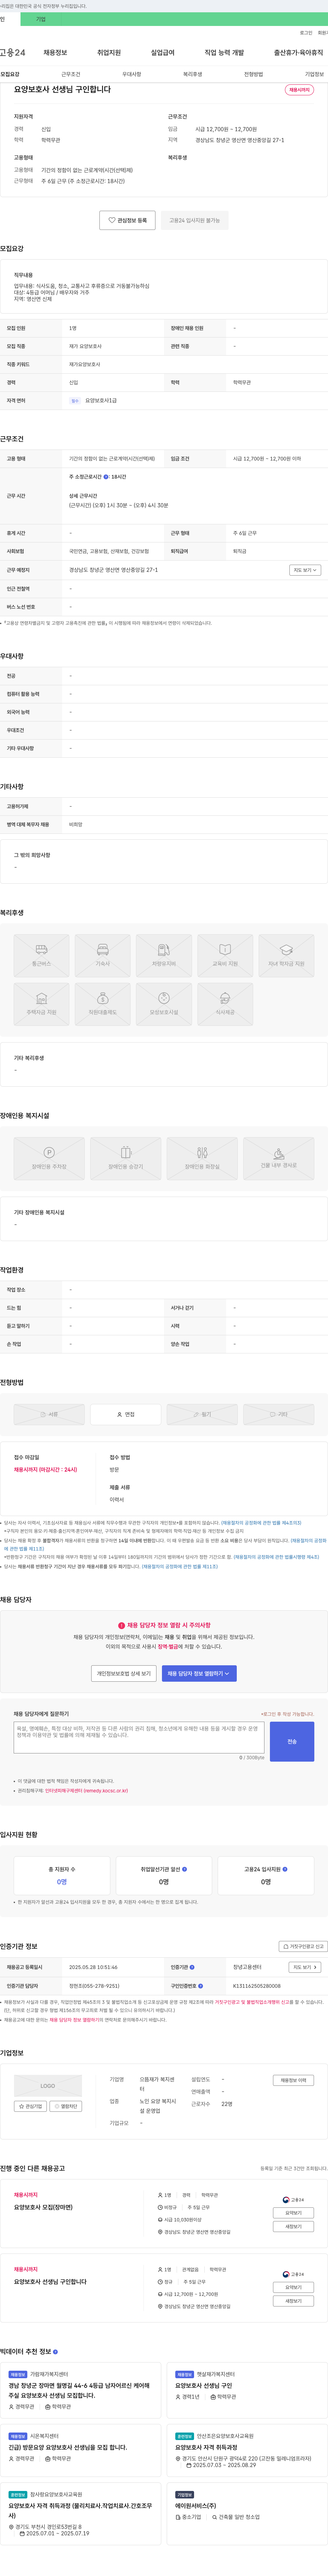The height and width of the screenshot is (2576, 328).
Task: Select the 식사제공 welfare icon
Action: (225, 1004)
